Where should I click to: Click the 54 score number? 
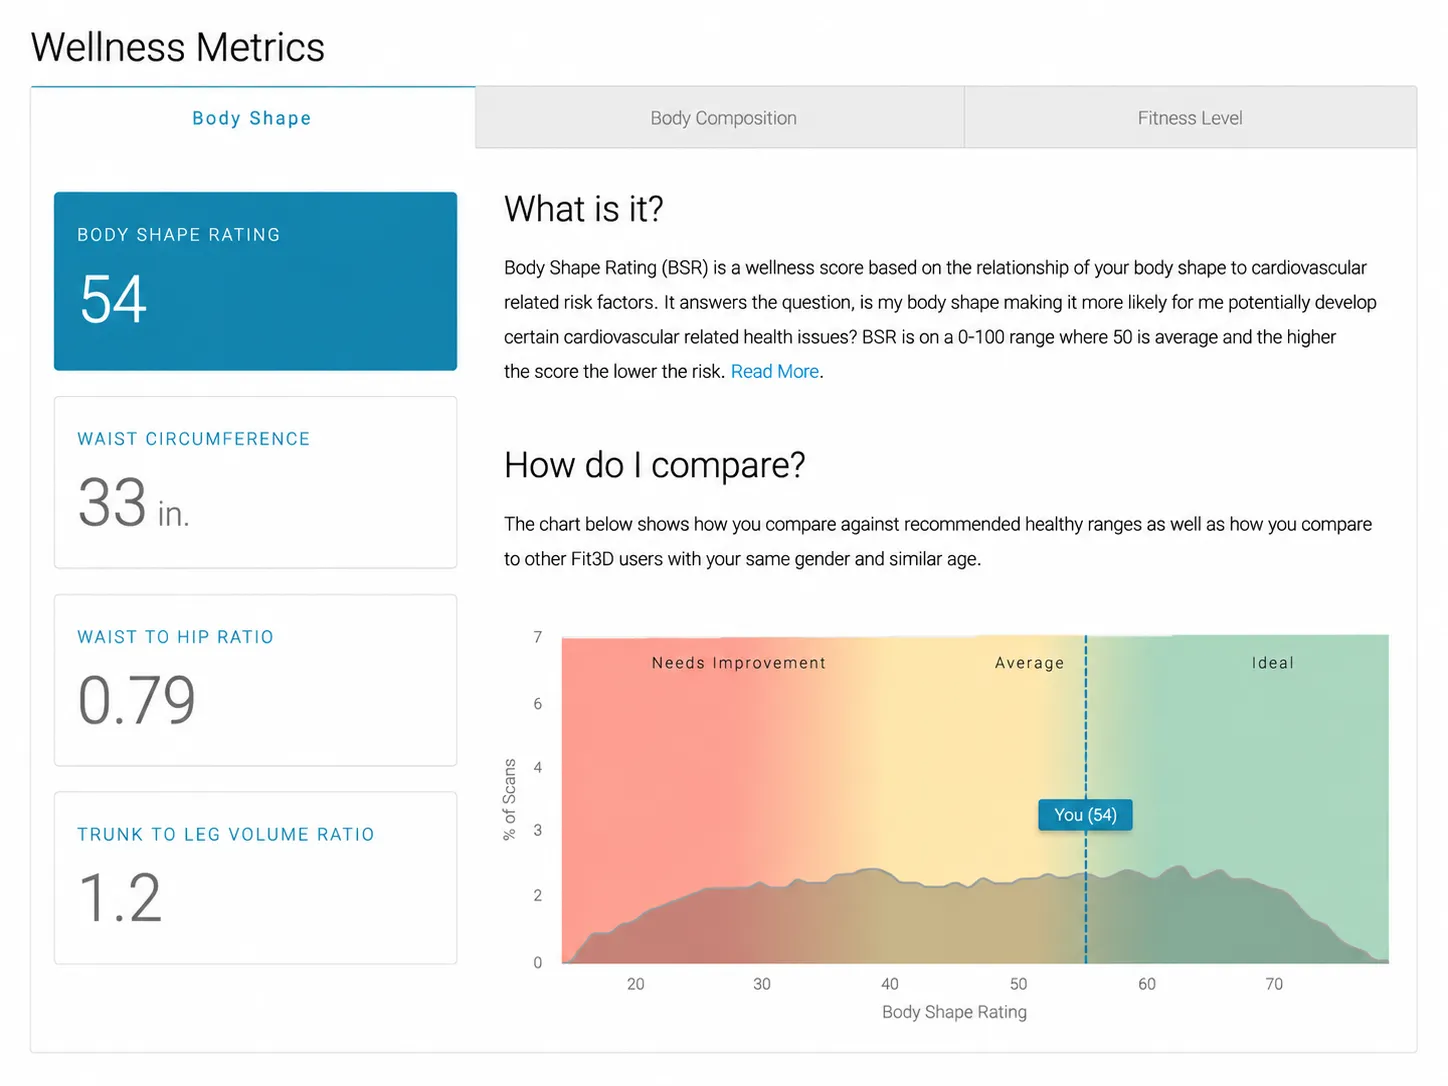(113, 299)
